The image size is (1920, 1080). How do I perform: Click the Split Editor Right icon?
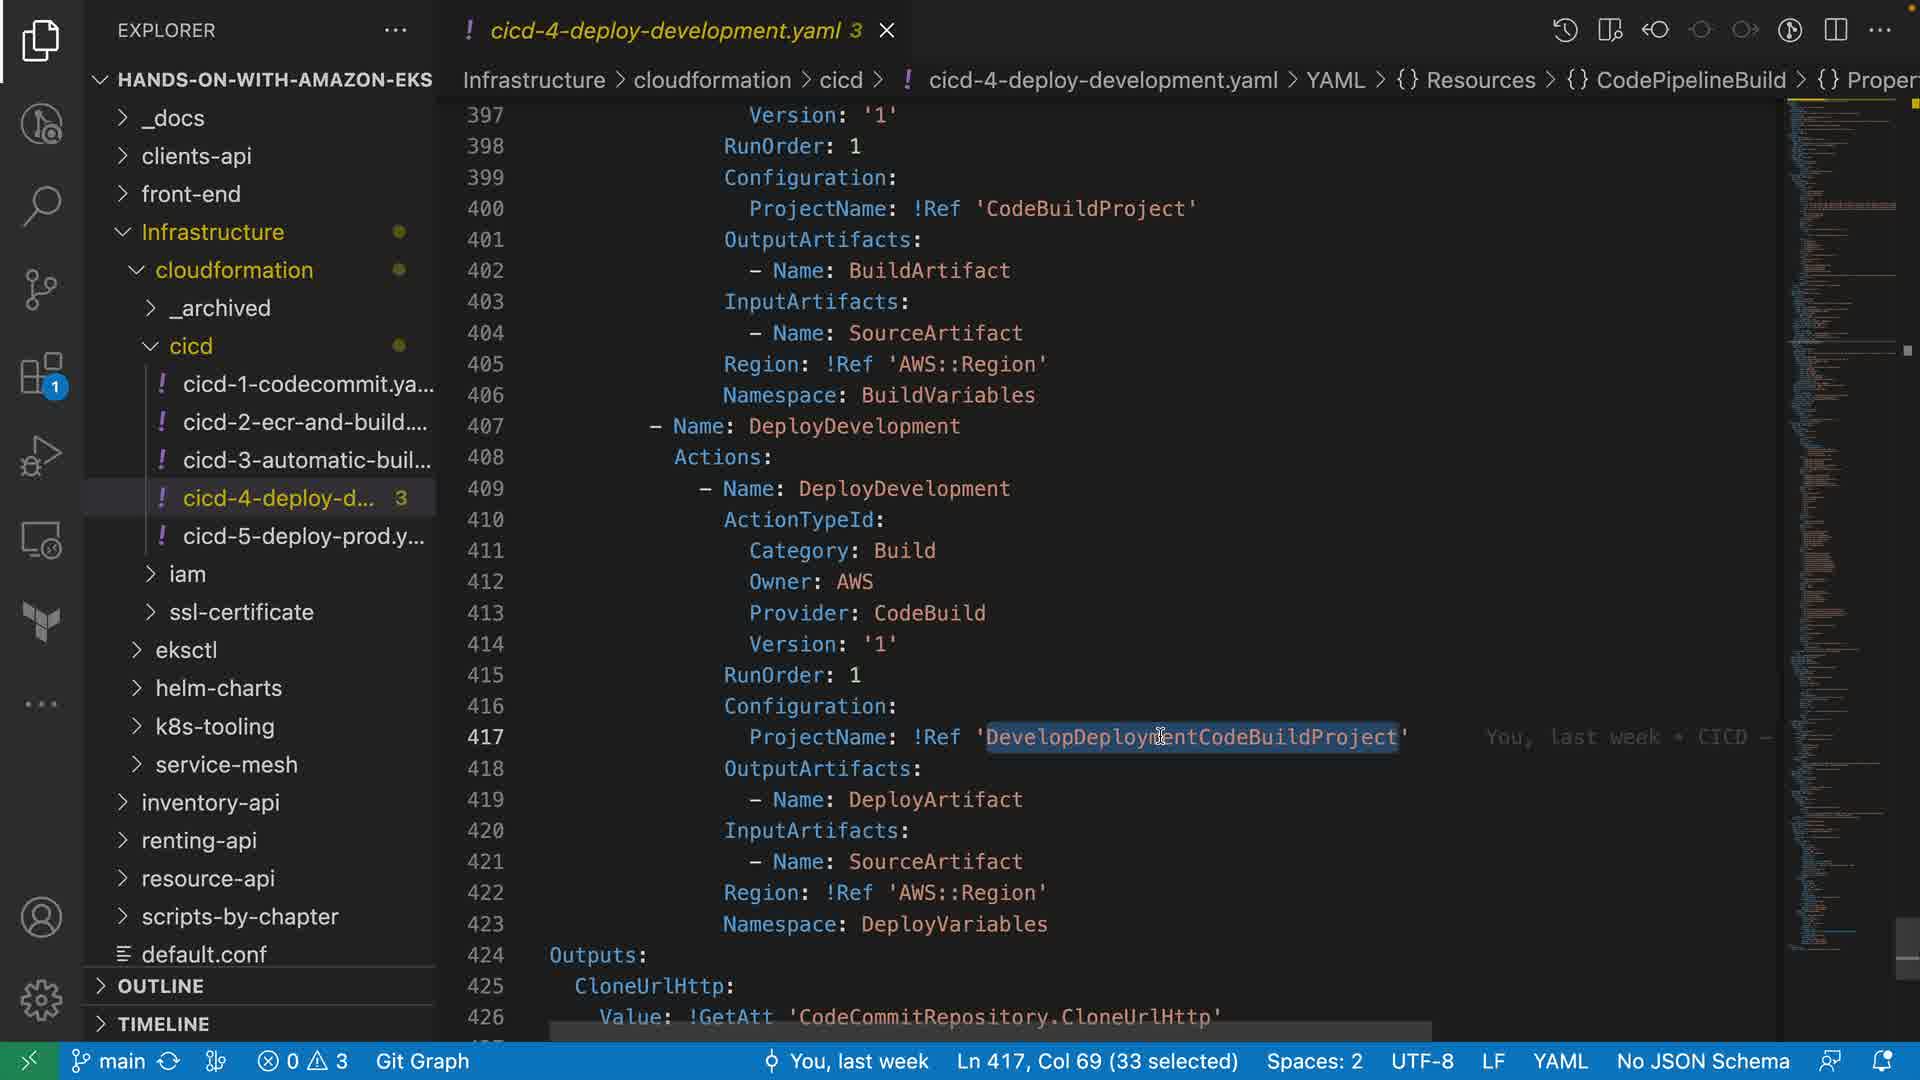1835,30
